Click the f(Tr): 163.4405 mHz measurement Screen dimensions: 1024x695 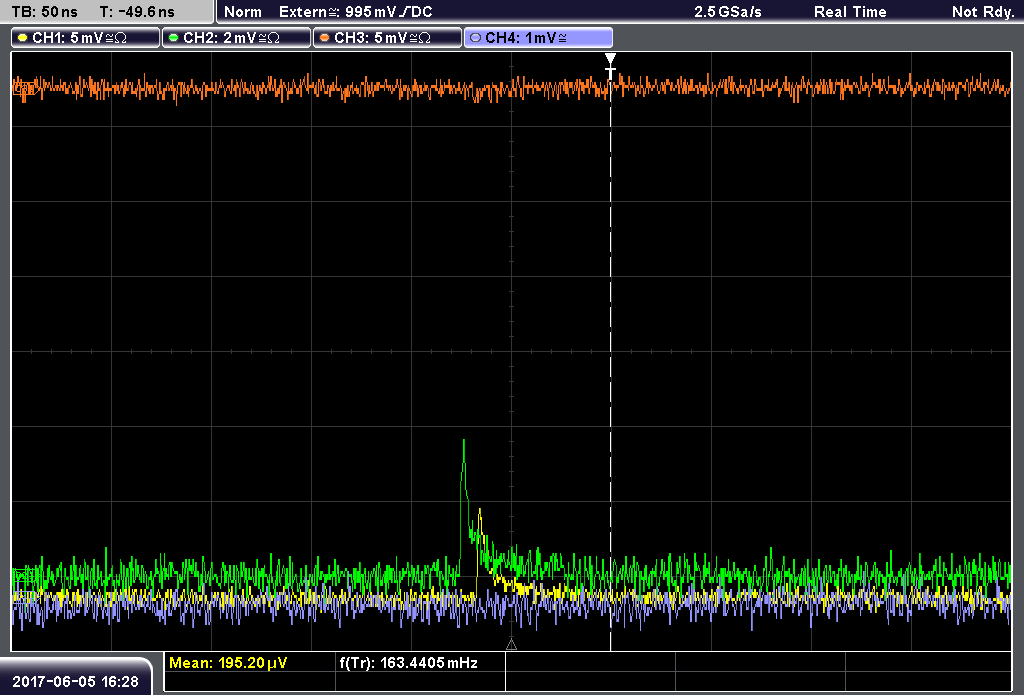click(409, 663)
